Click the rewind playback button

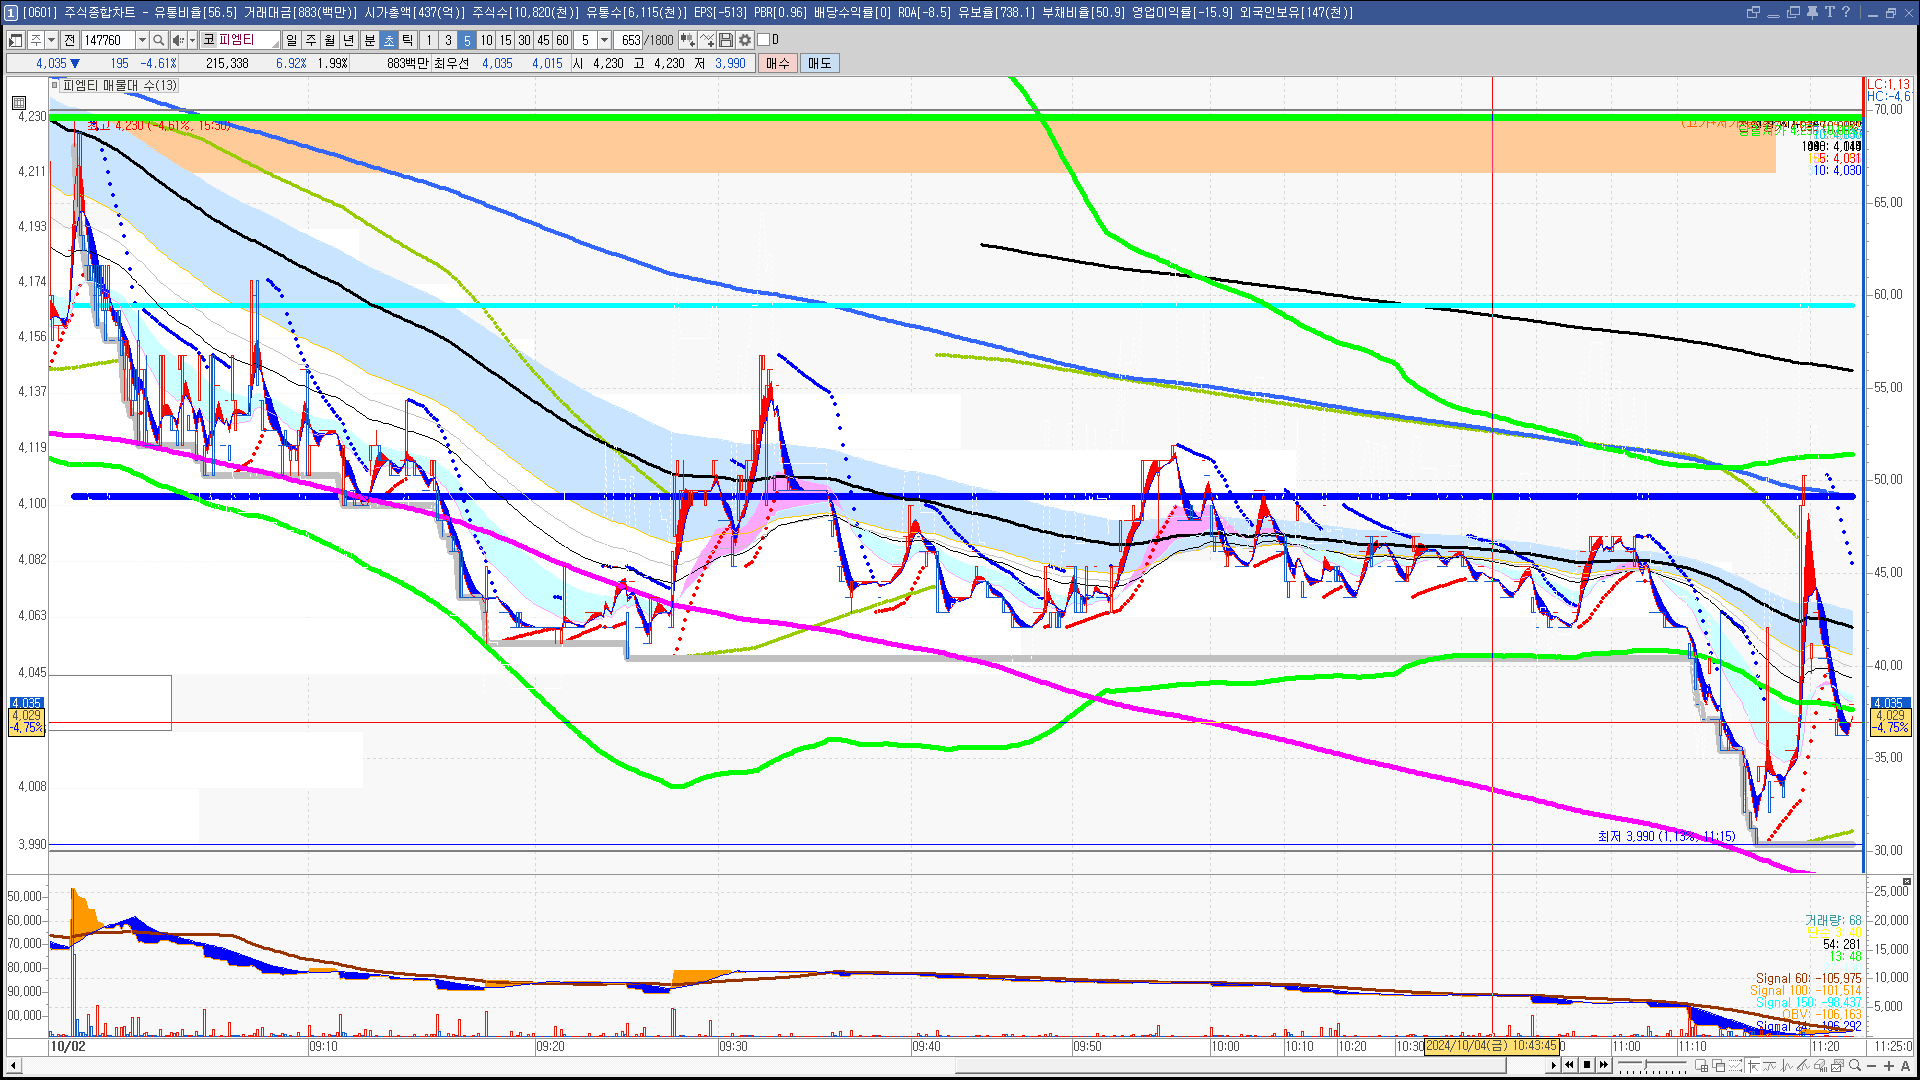point(1569,1065)
